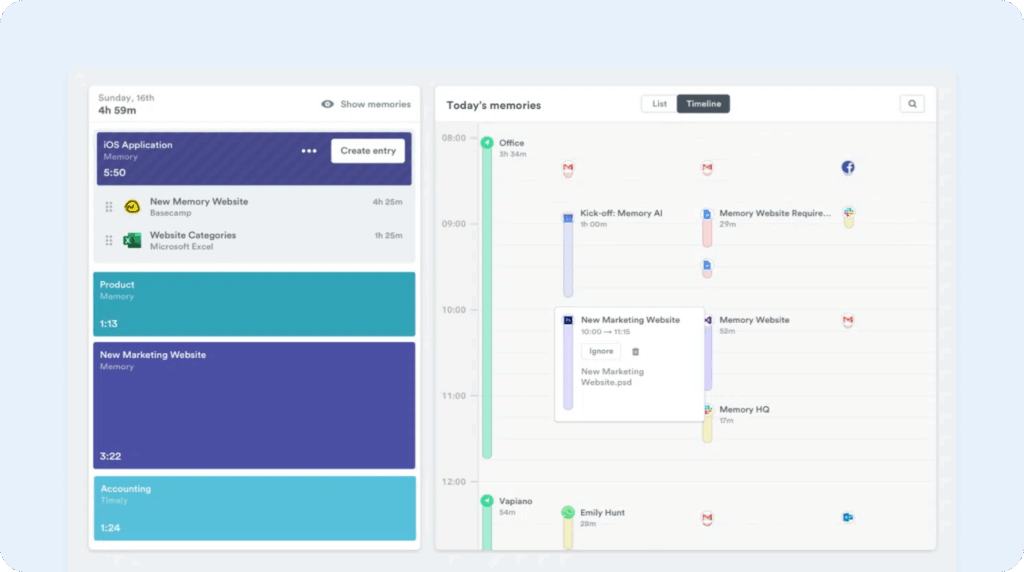Click the trash icon next to Ignore
1024x572 pixels.
[635, 352]
